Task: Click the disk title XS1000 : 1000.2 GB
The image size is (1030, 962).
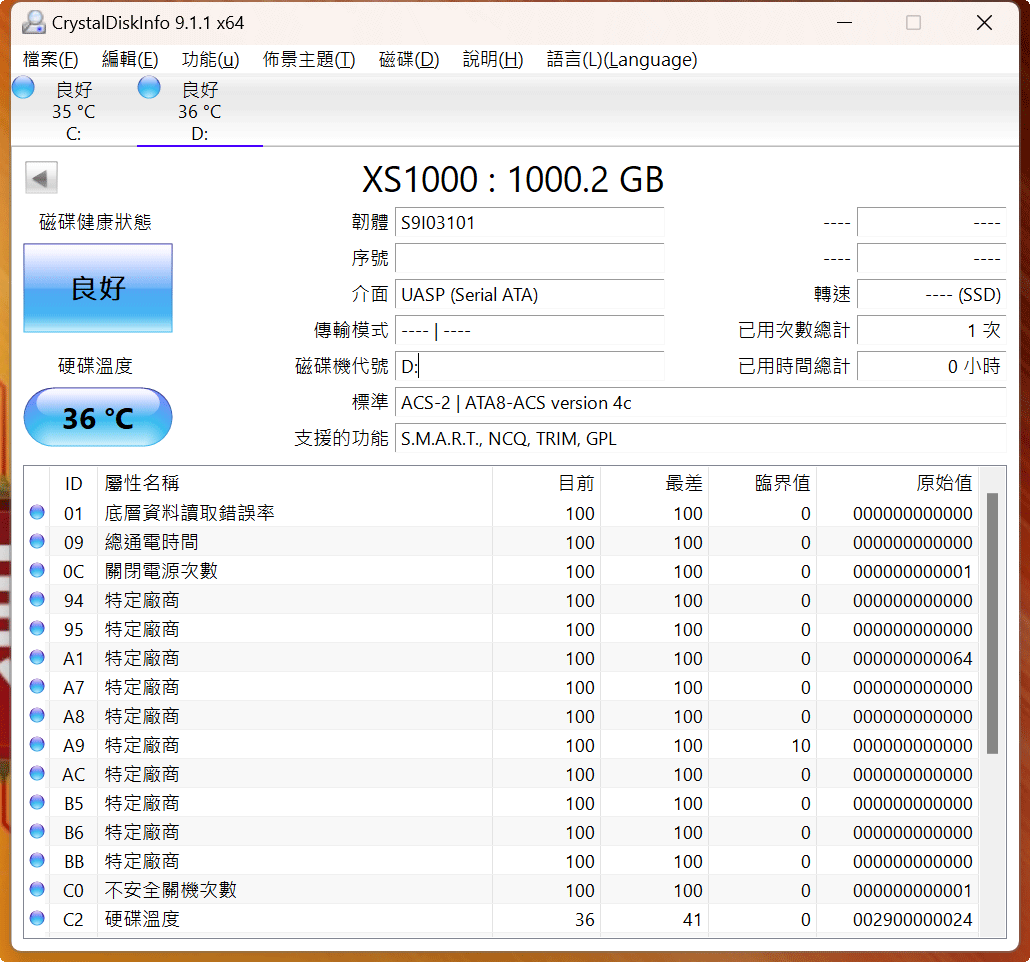Action: coord(513,179)
